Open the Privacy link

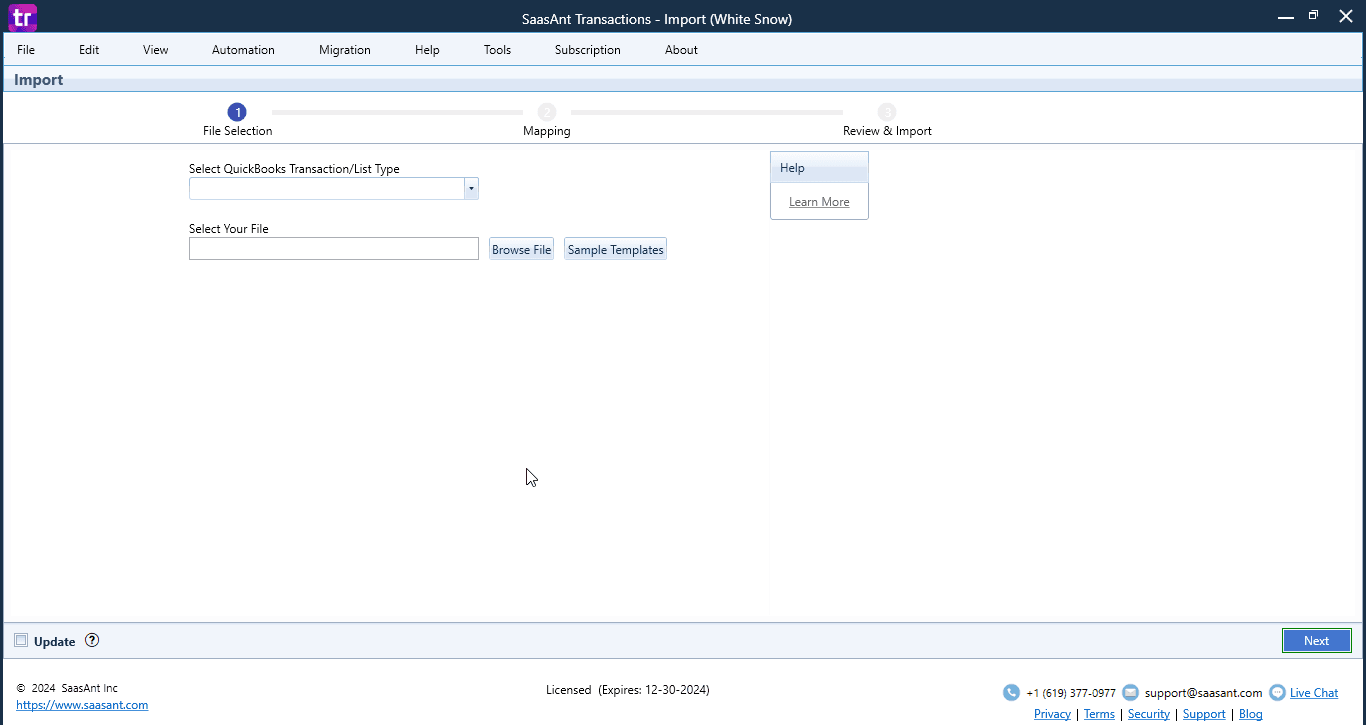(1052, 714)
